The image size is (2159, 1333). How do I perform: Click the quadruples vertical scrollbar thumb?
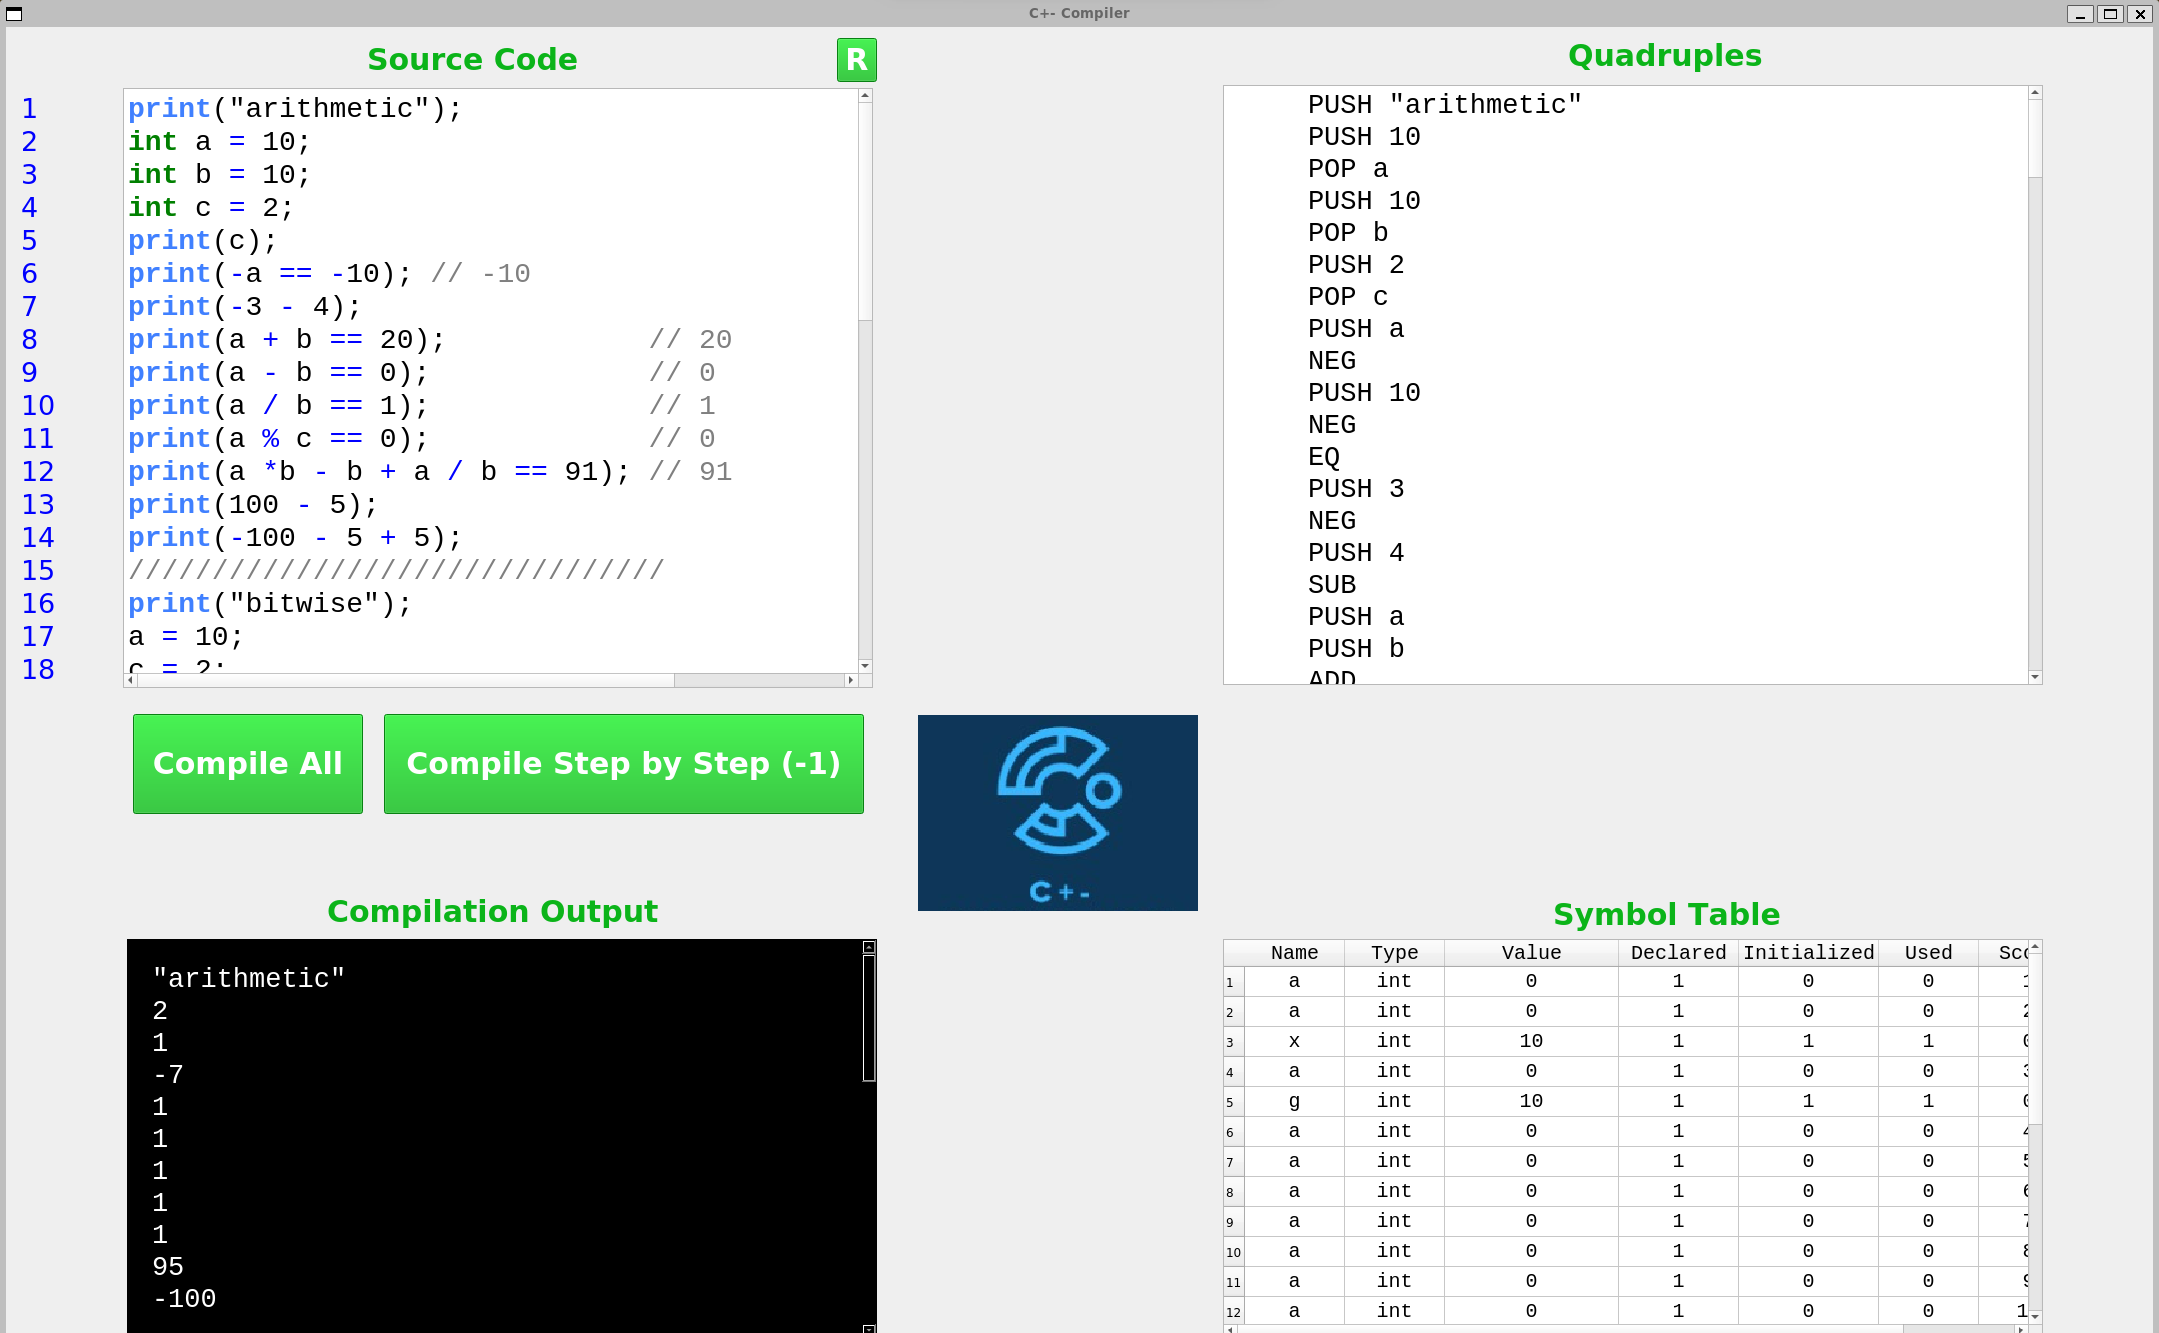click(x=2034, y=137)
